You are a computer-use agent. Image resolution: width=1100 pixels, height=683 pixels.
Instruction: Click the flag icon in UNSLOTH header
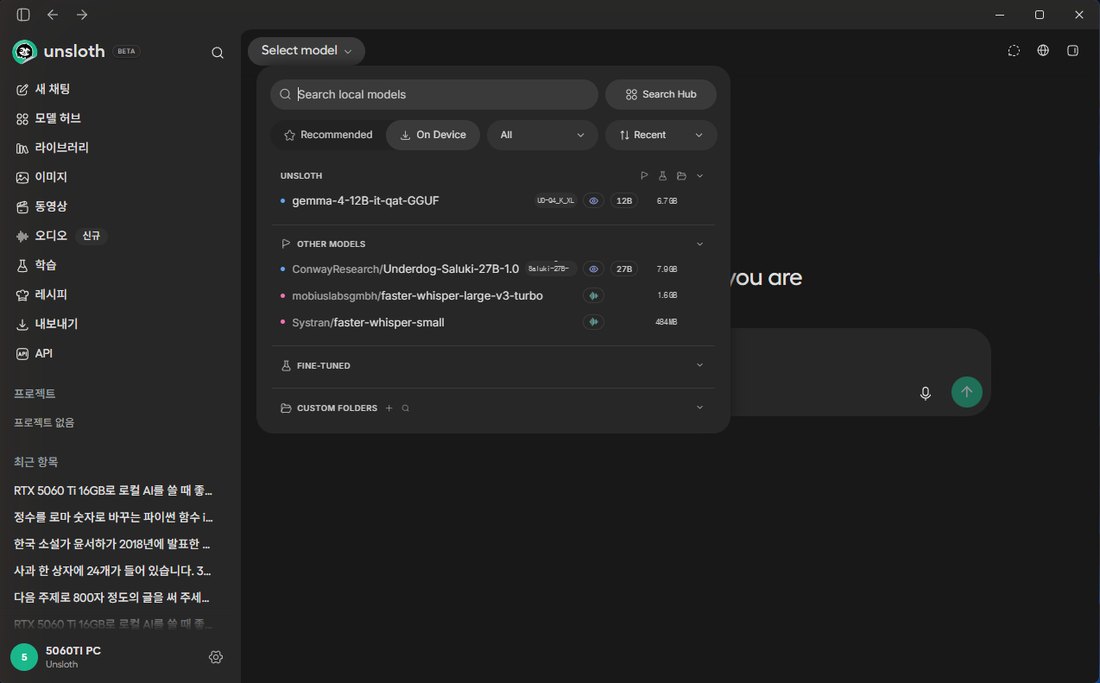tap(644, 175)
